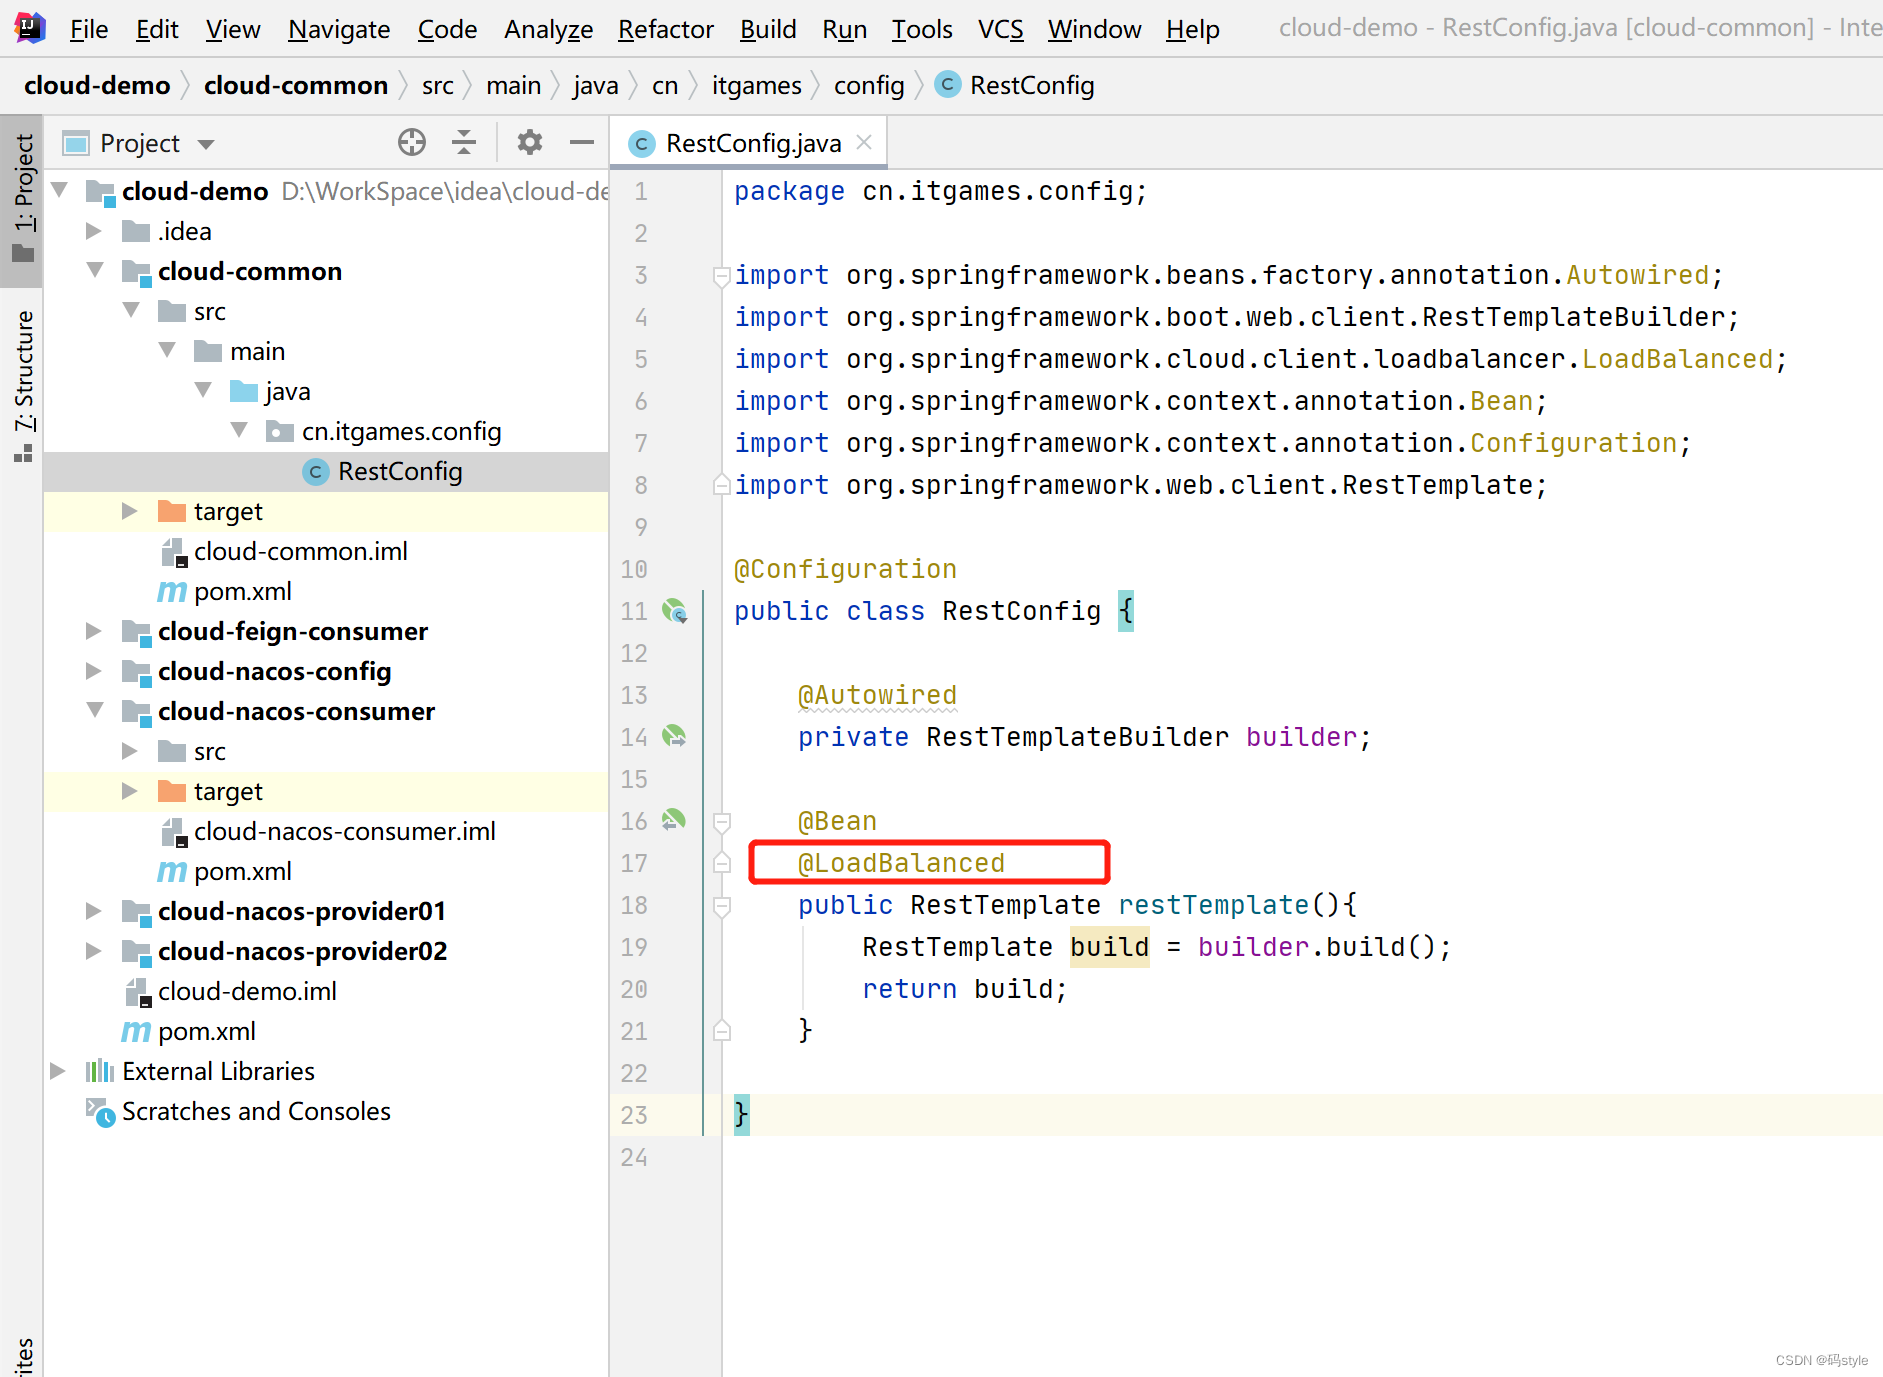Open the File menu
Screen dimensions: 1883x1377
89,29
